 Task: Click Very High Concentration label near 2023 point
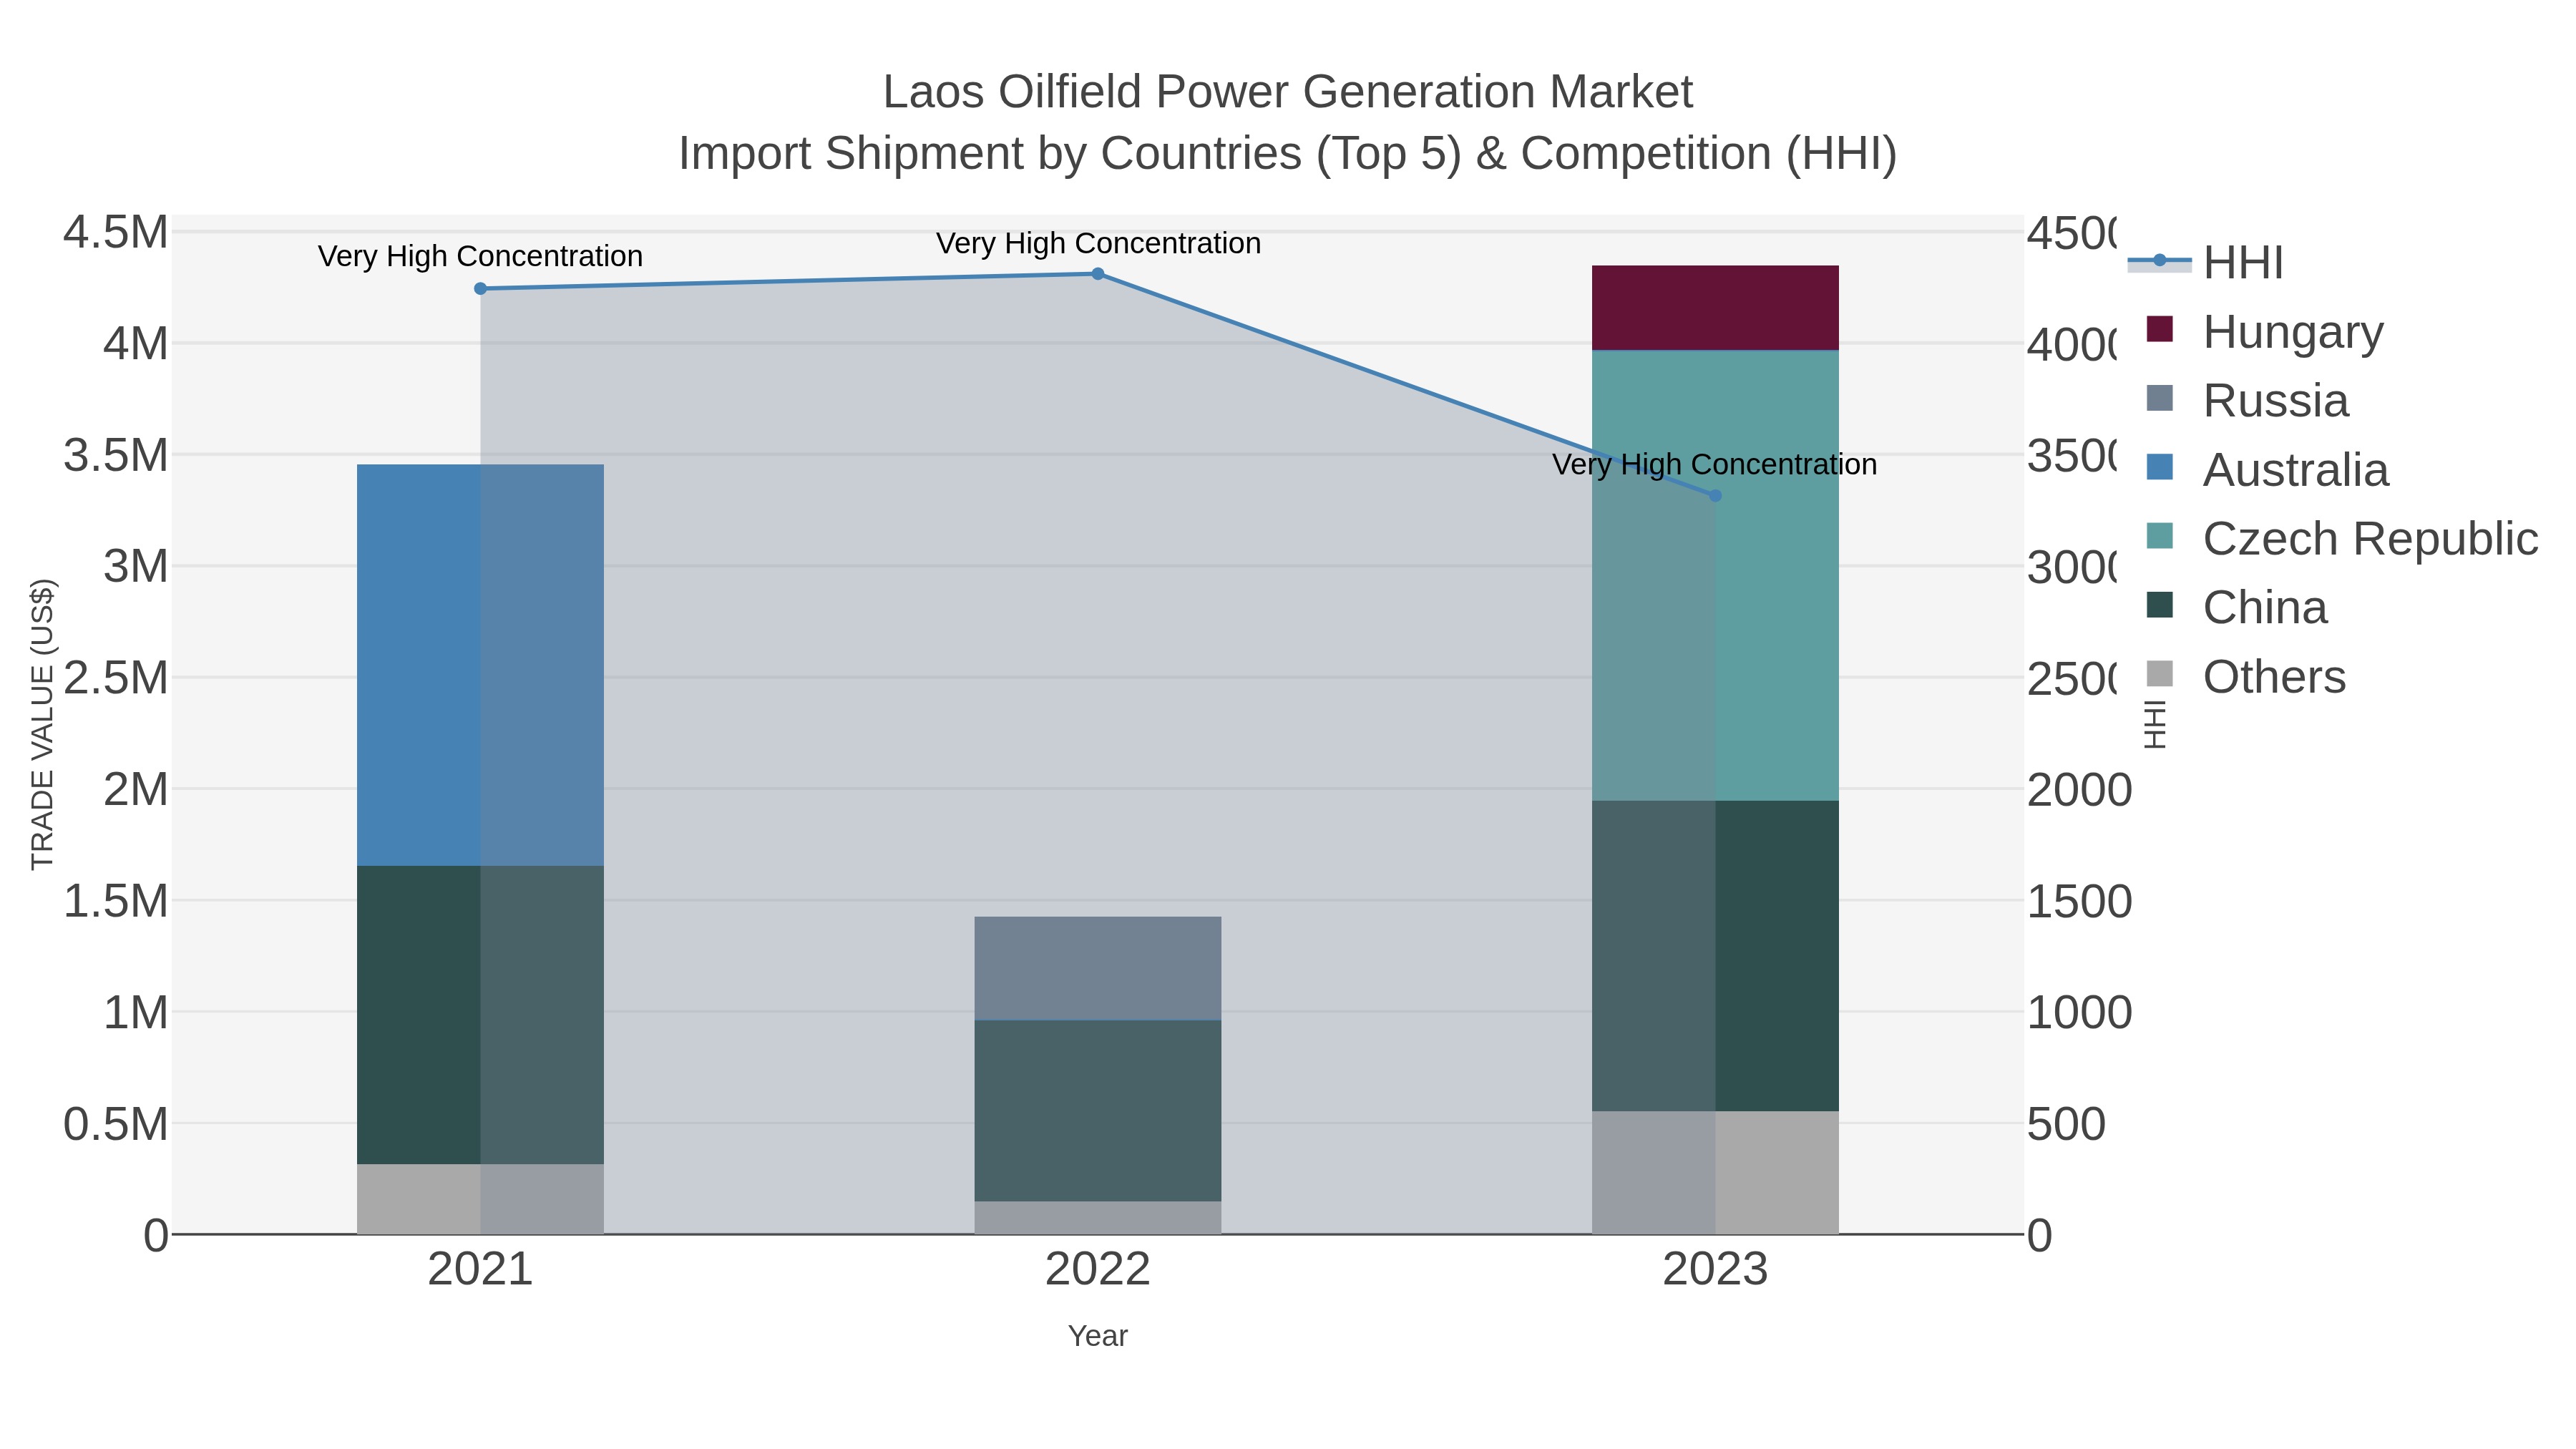[1715, 464]
